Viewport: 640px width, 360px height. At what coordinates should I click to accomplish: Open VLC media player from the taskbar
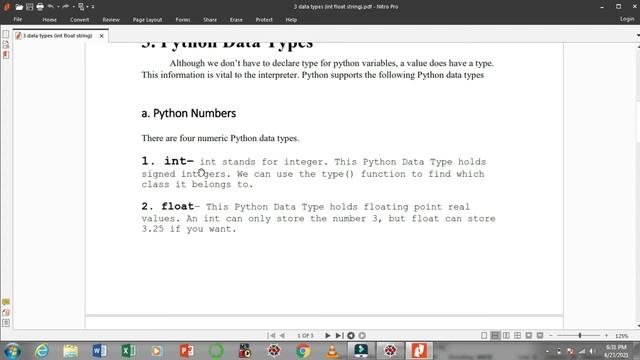332,351
